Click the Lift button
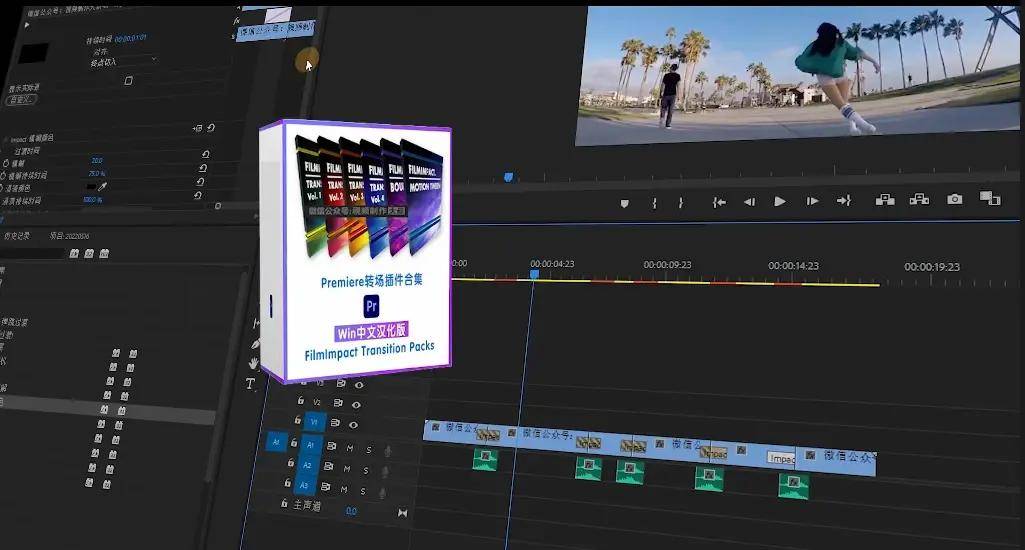1025x550 pixels. pos(885,199)
